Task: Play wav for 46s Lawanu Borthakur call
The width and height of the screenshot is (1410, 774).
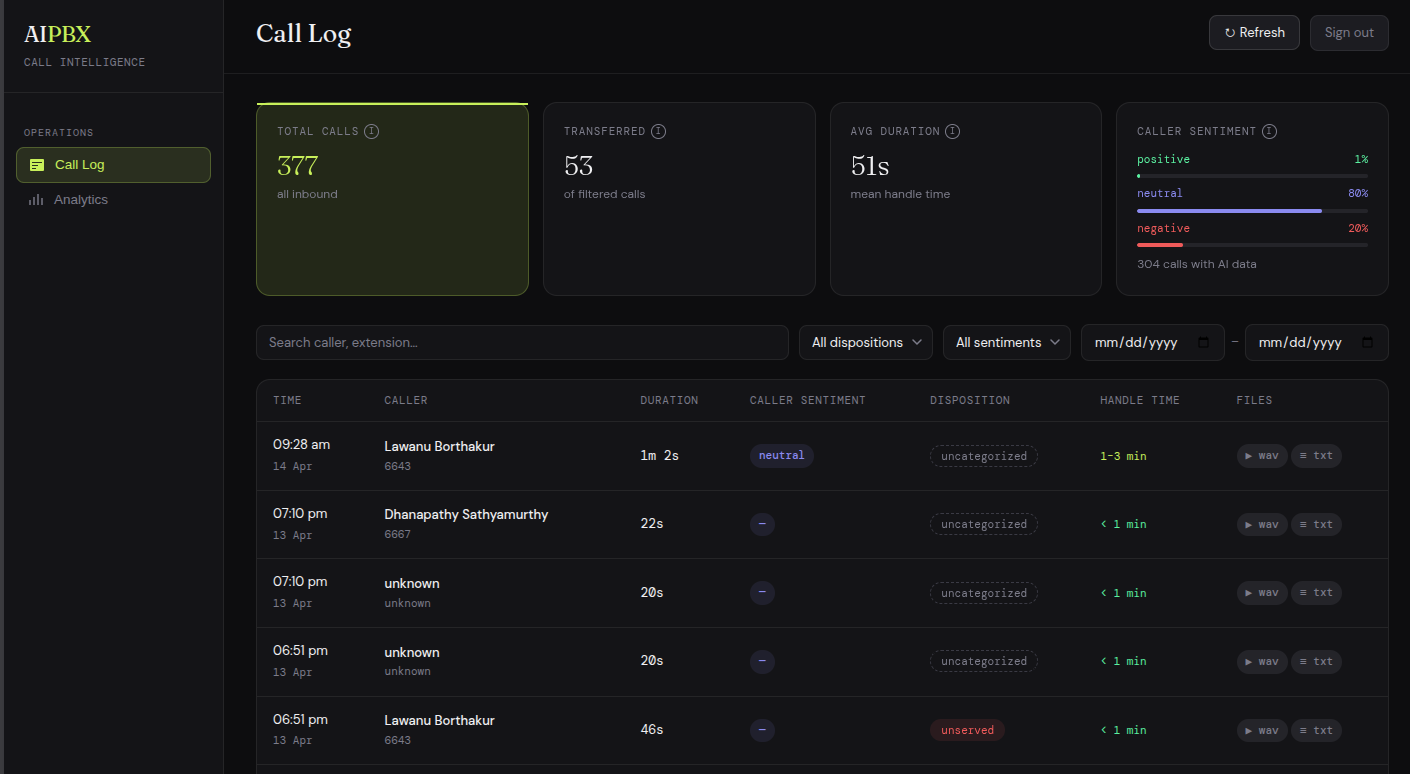Action: tap(1262, 730)
